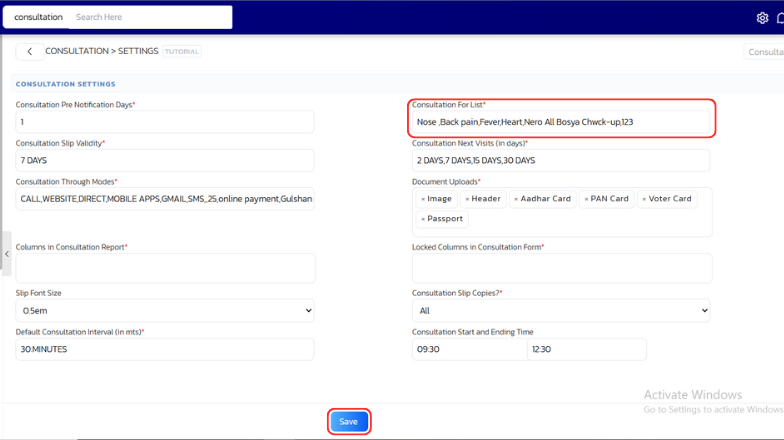The height and width of the screenshot is (440, 784).
Task: Open Consultation Slip Copies dropdown
Action: [561, 311]
